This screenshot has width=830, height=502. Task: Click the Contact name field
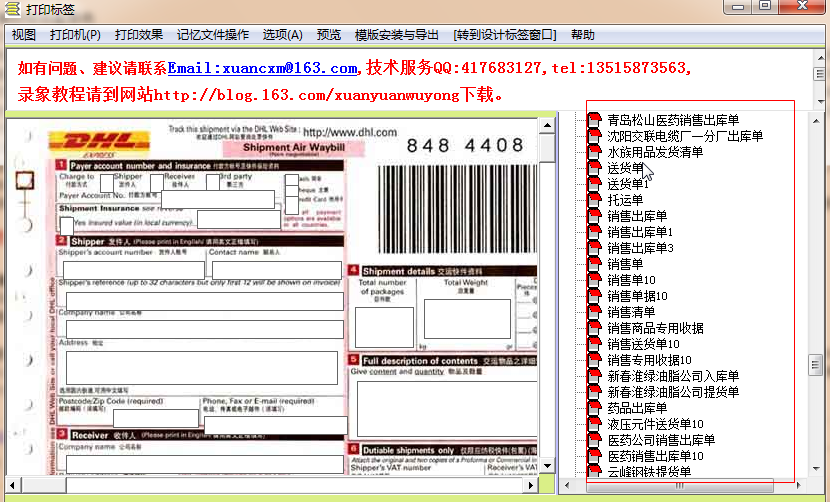tap(277, 270)
